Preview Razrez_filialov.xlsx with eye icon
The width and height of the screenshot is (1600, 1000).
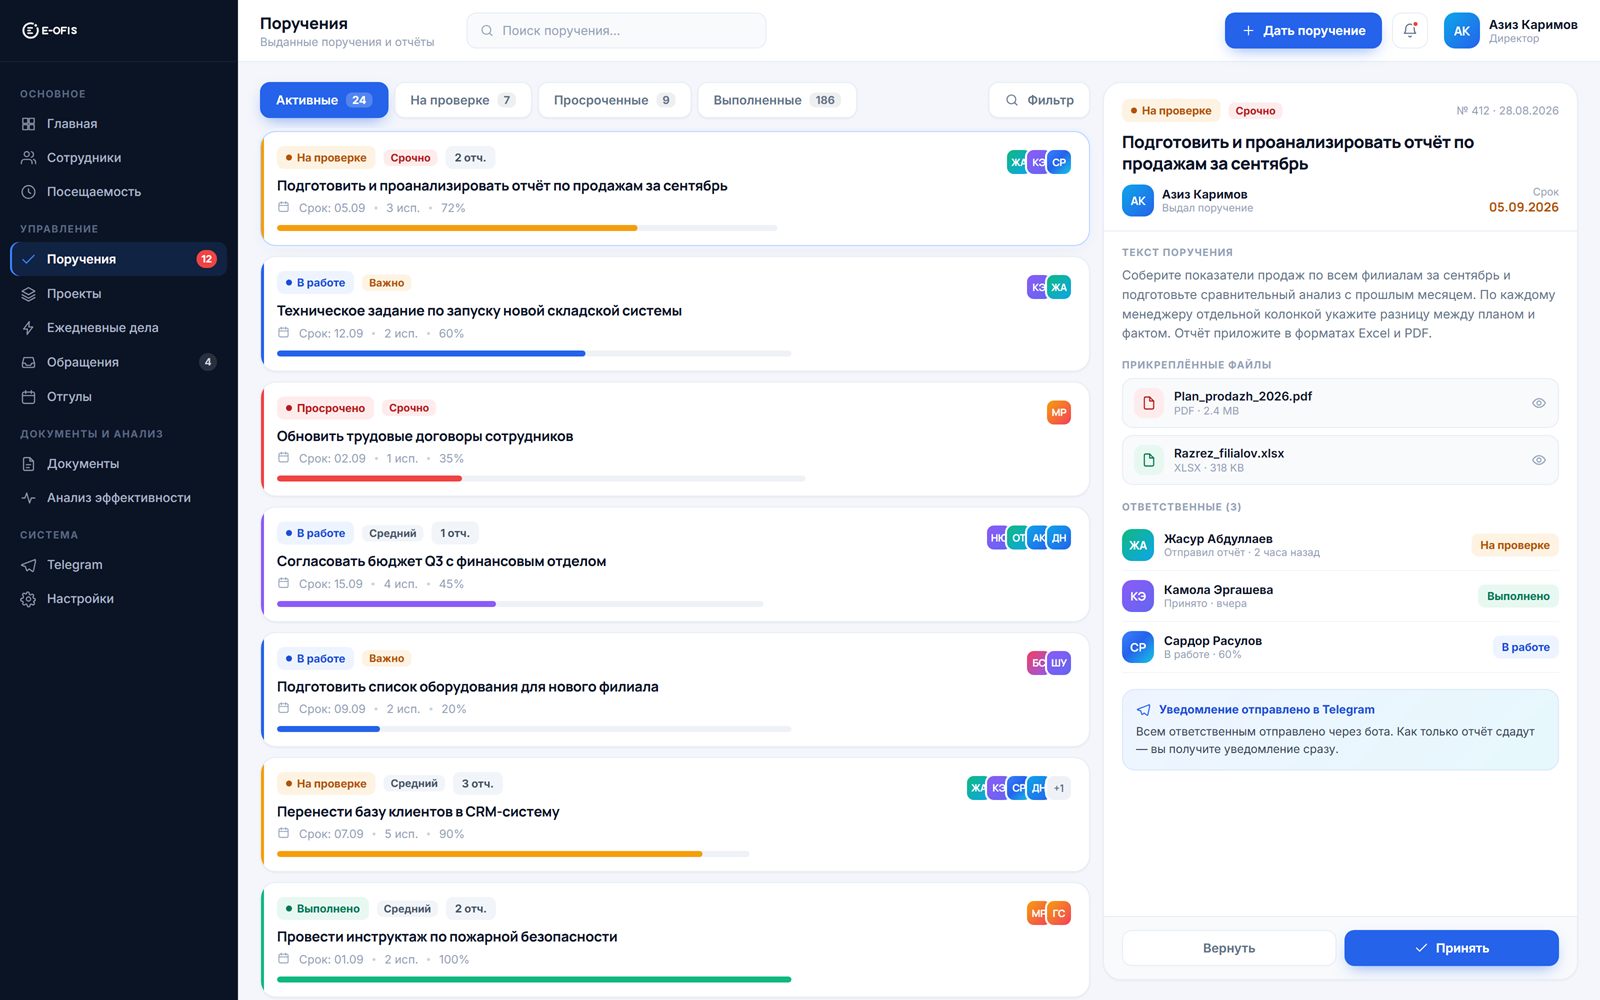pyautogui.click(x=1539, y=460)
